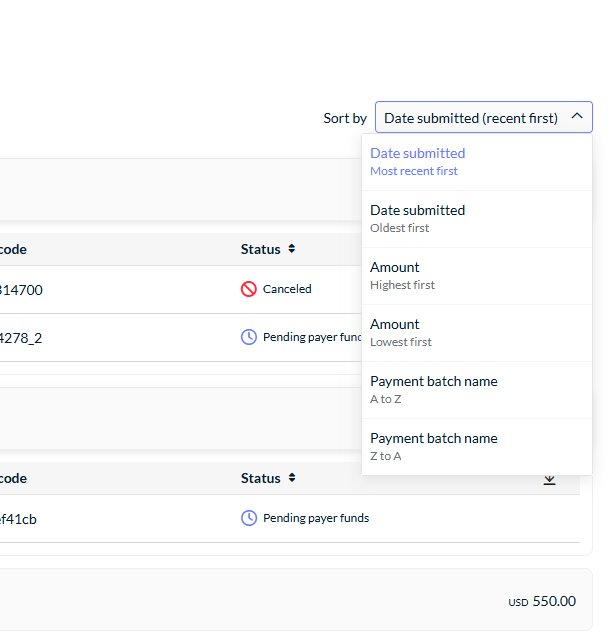Open the 4278_2 pending payment row

[x=181, y=338]
